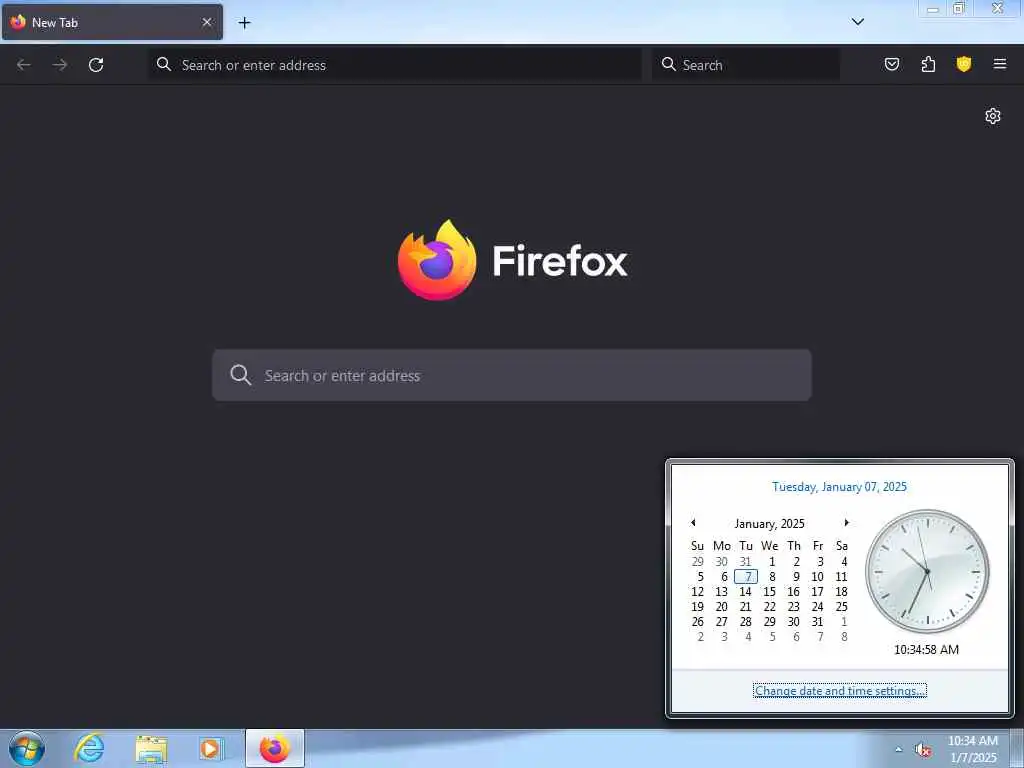Focus the toolbar Search box
The height and width of the screenshot is (768, 1024).
[746, 65]
